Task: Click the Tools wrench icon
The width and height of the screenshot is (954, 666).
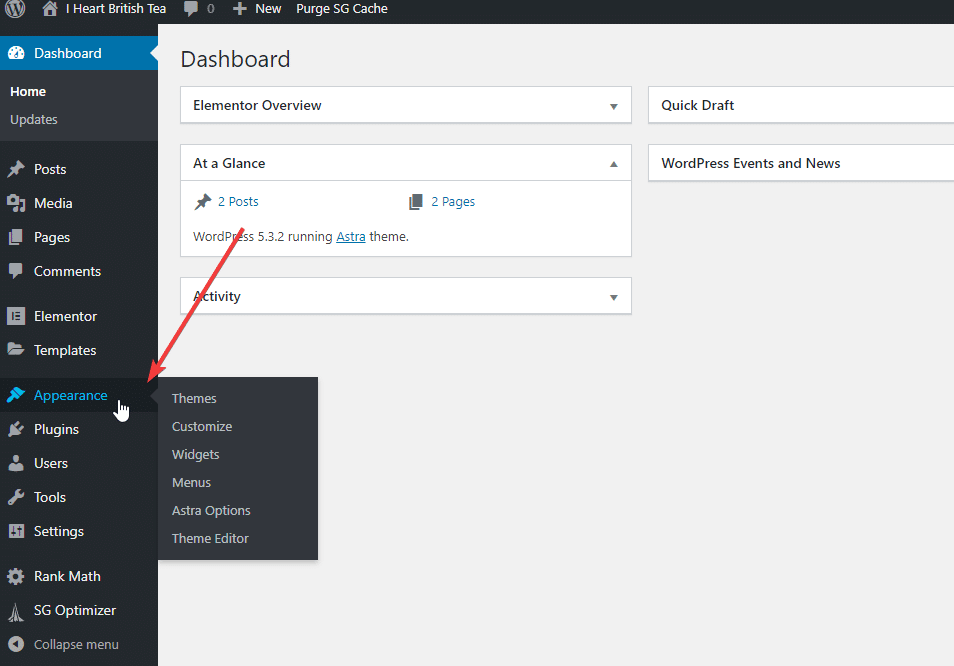Action: coord(16,498)
